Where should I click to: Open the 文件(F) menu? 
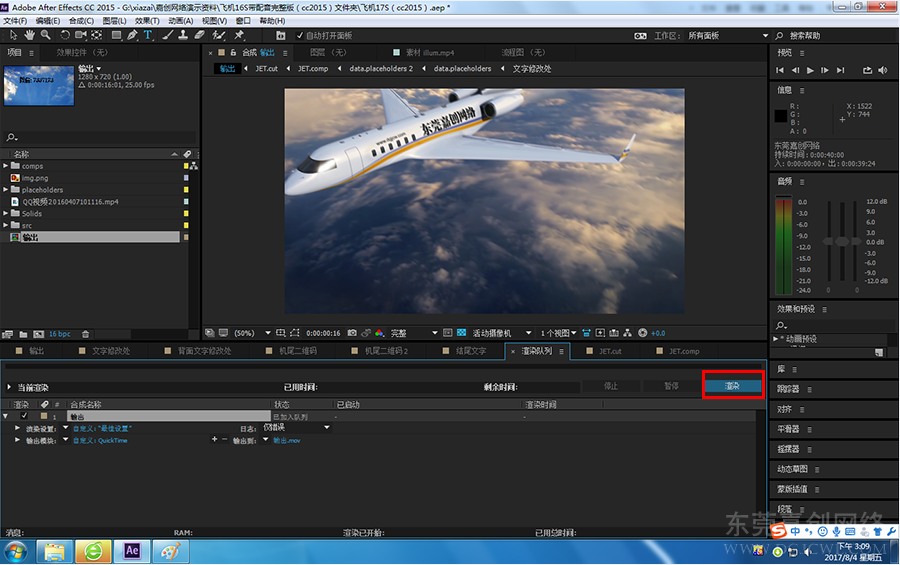(15, 21)
